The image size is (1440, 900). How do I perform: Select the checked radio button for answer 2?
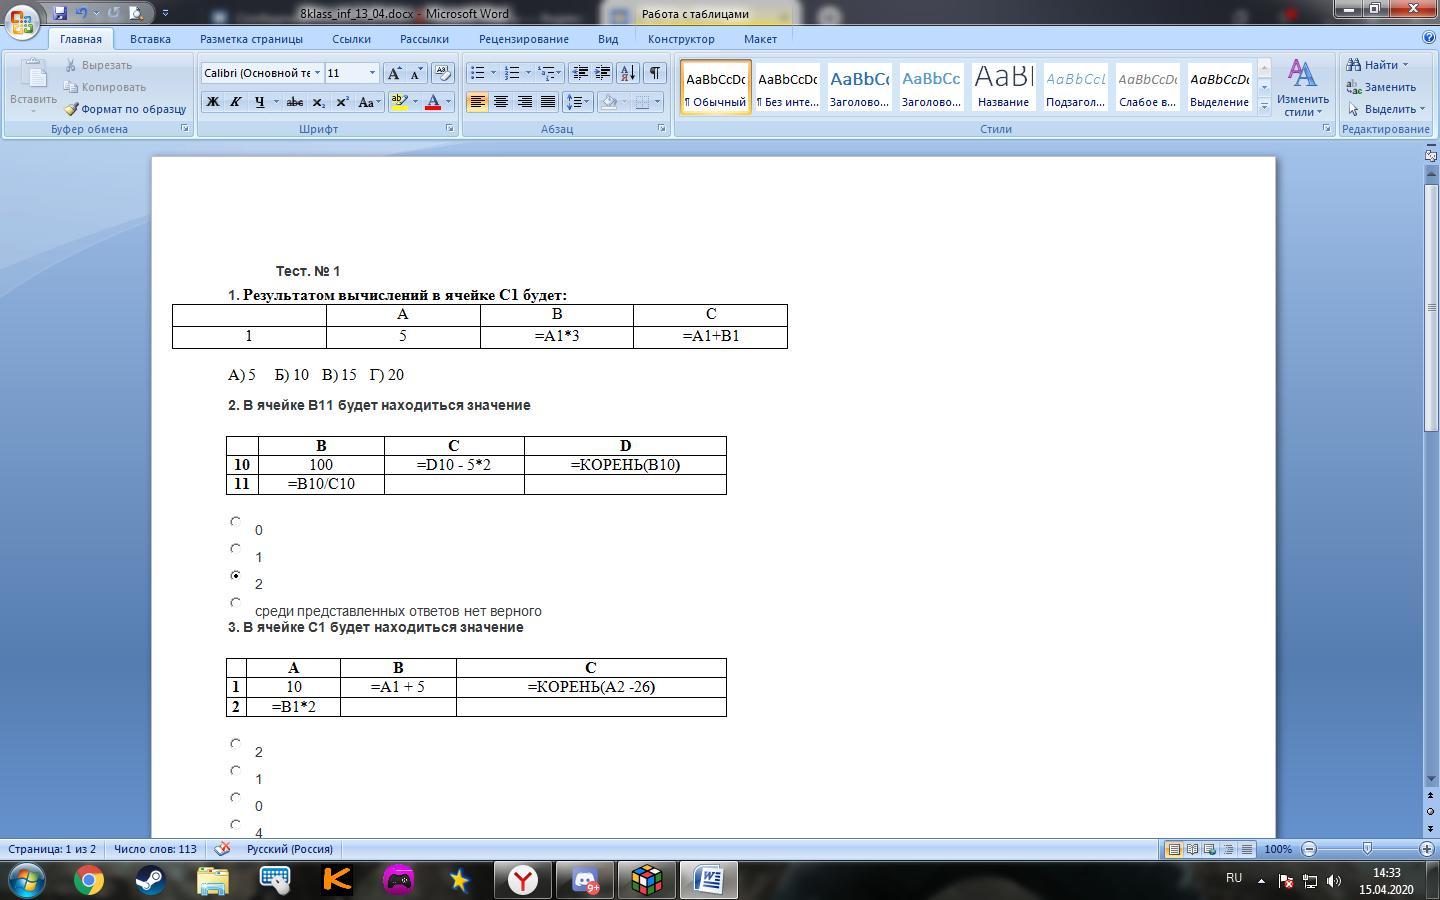click(235, 575)
